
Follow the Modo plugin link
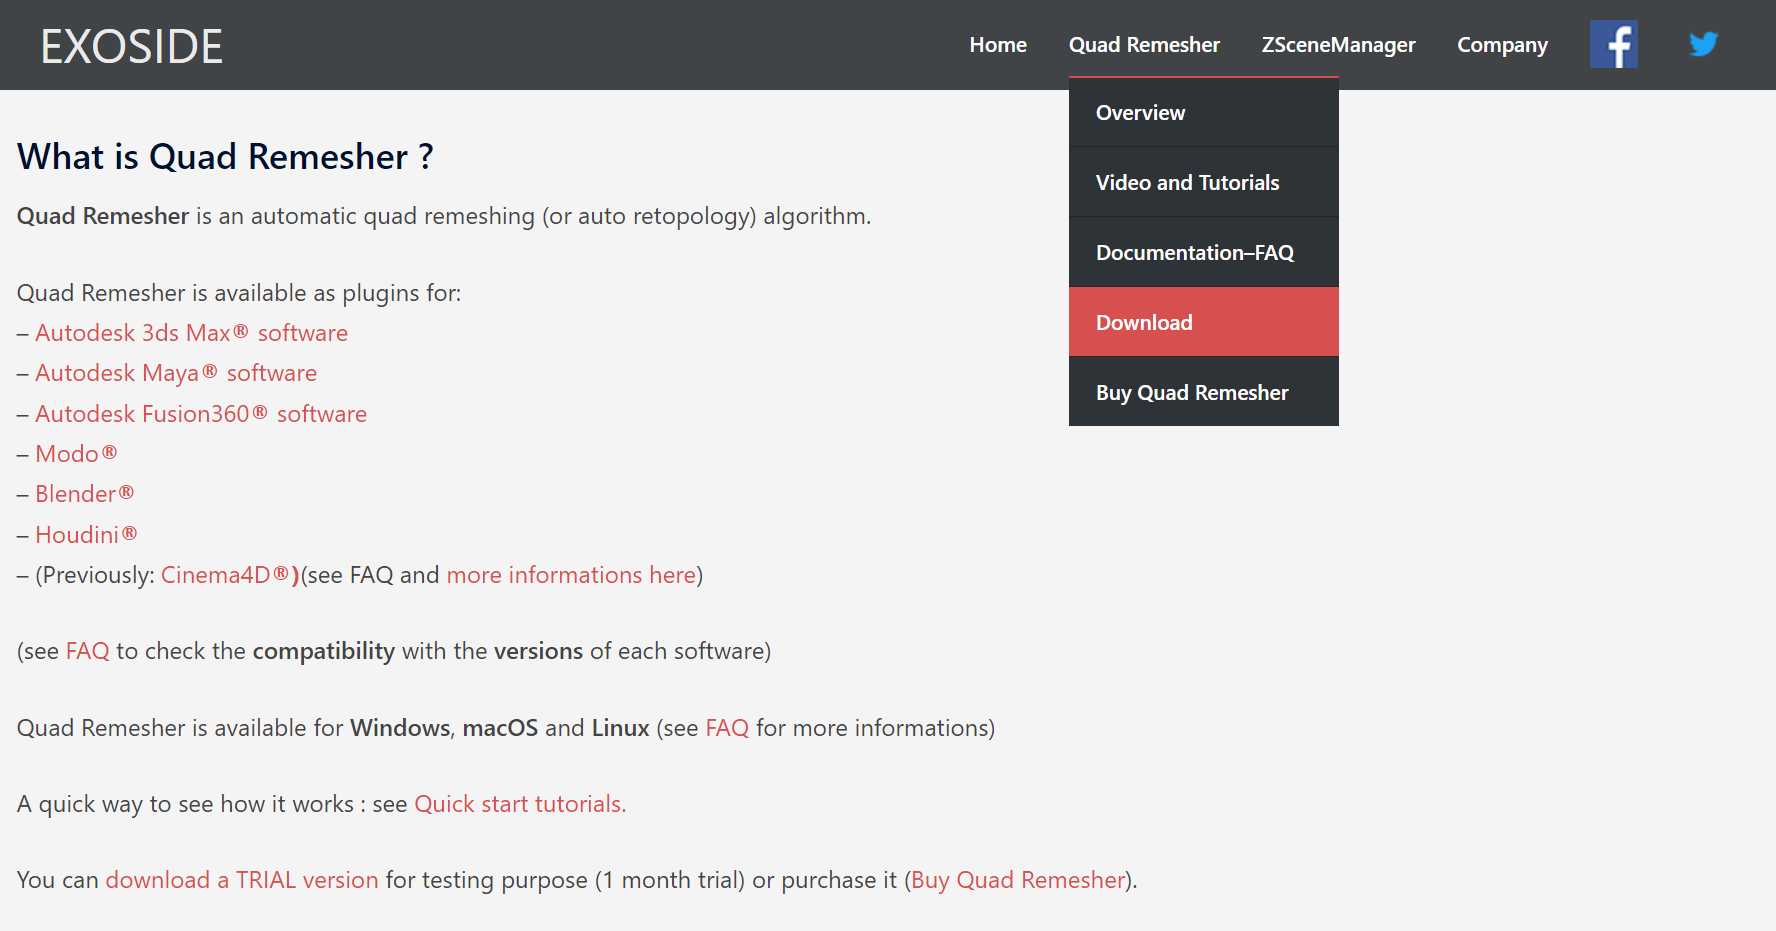click(76, 454)
